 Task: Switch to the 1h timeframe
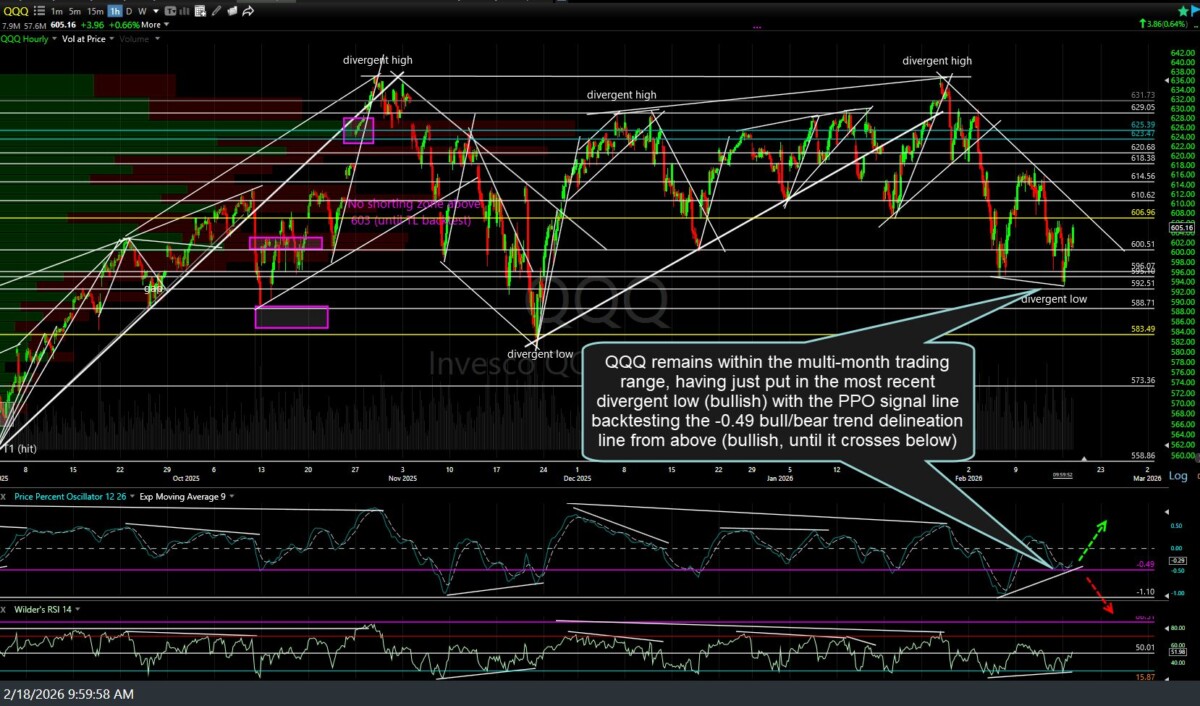coord(116,10)
